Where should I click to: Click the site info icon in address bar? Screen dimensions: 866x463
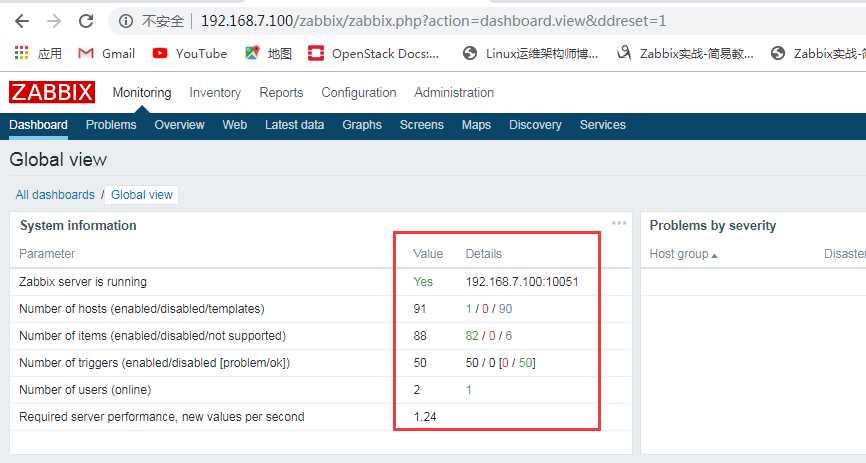coord(126,21)
